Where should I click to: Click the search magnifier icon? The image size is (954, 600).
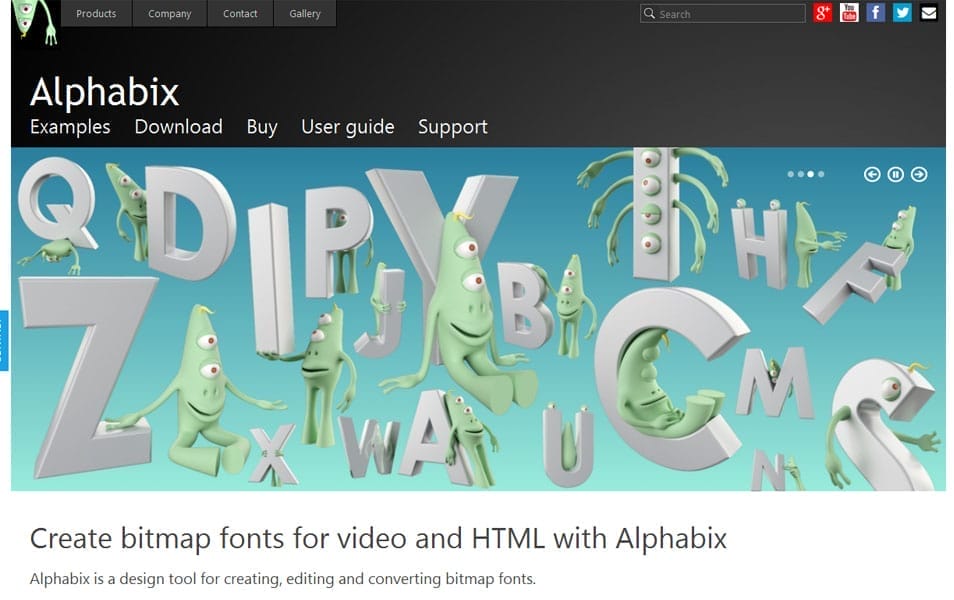click(x=649, y=13)
